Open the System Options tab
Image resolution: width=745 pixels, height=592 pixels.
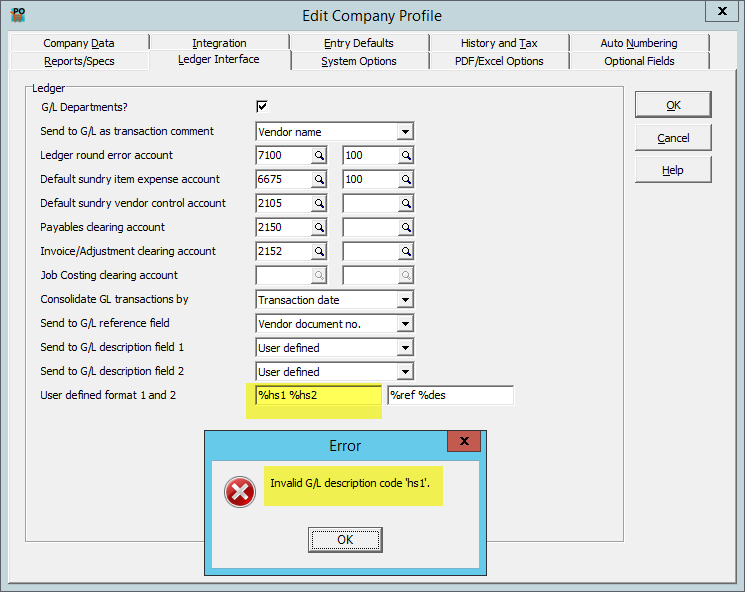358,61
